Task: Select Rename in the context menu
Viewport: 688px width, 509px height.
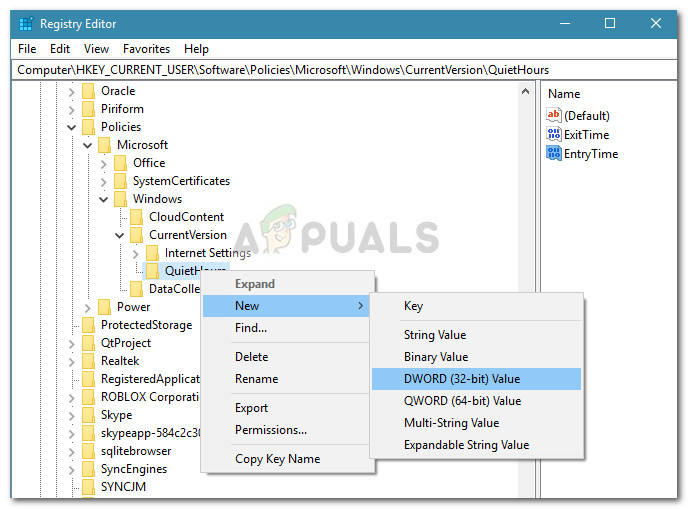Action: [286, 379]
